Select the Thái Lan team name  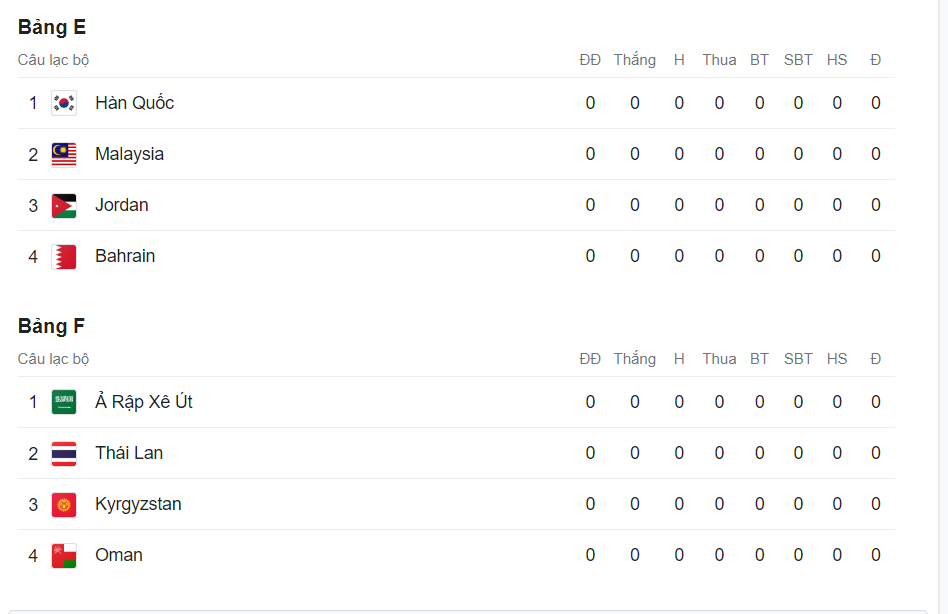click(x=128, y=453)
